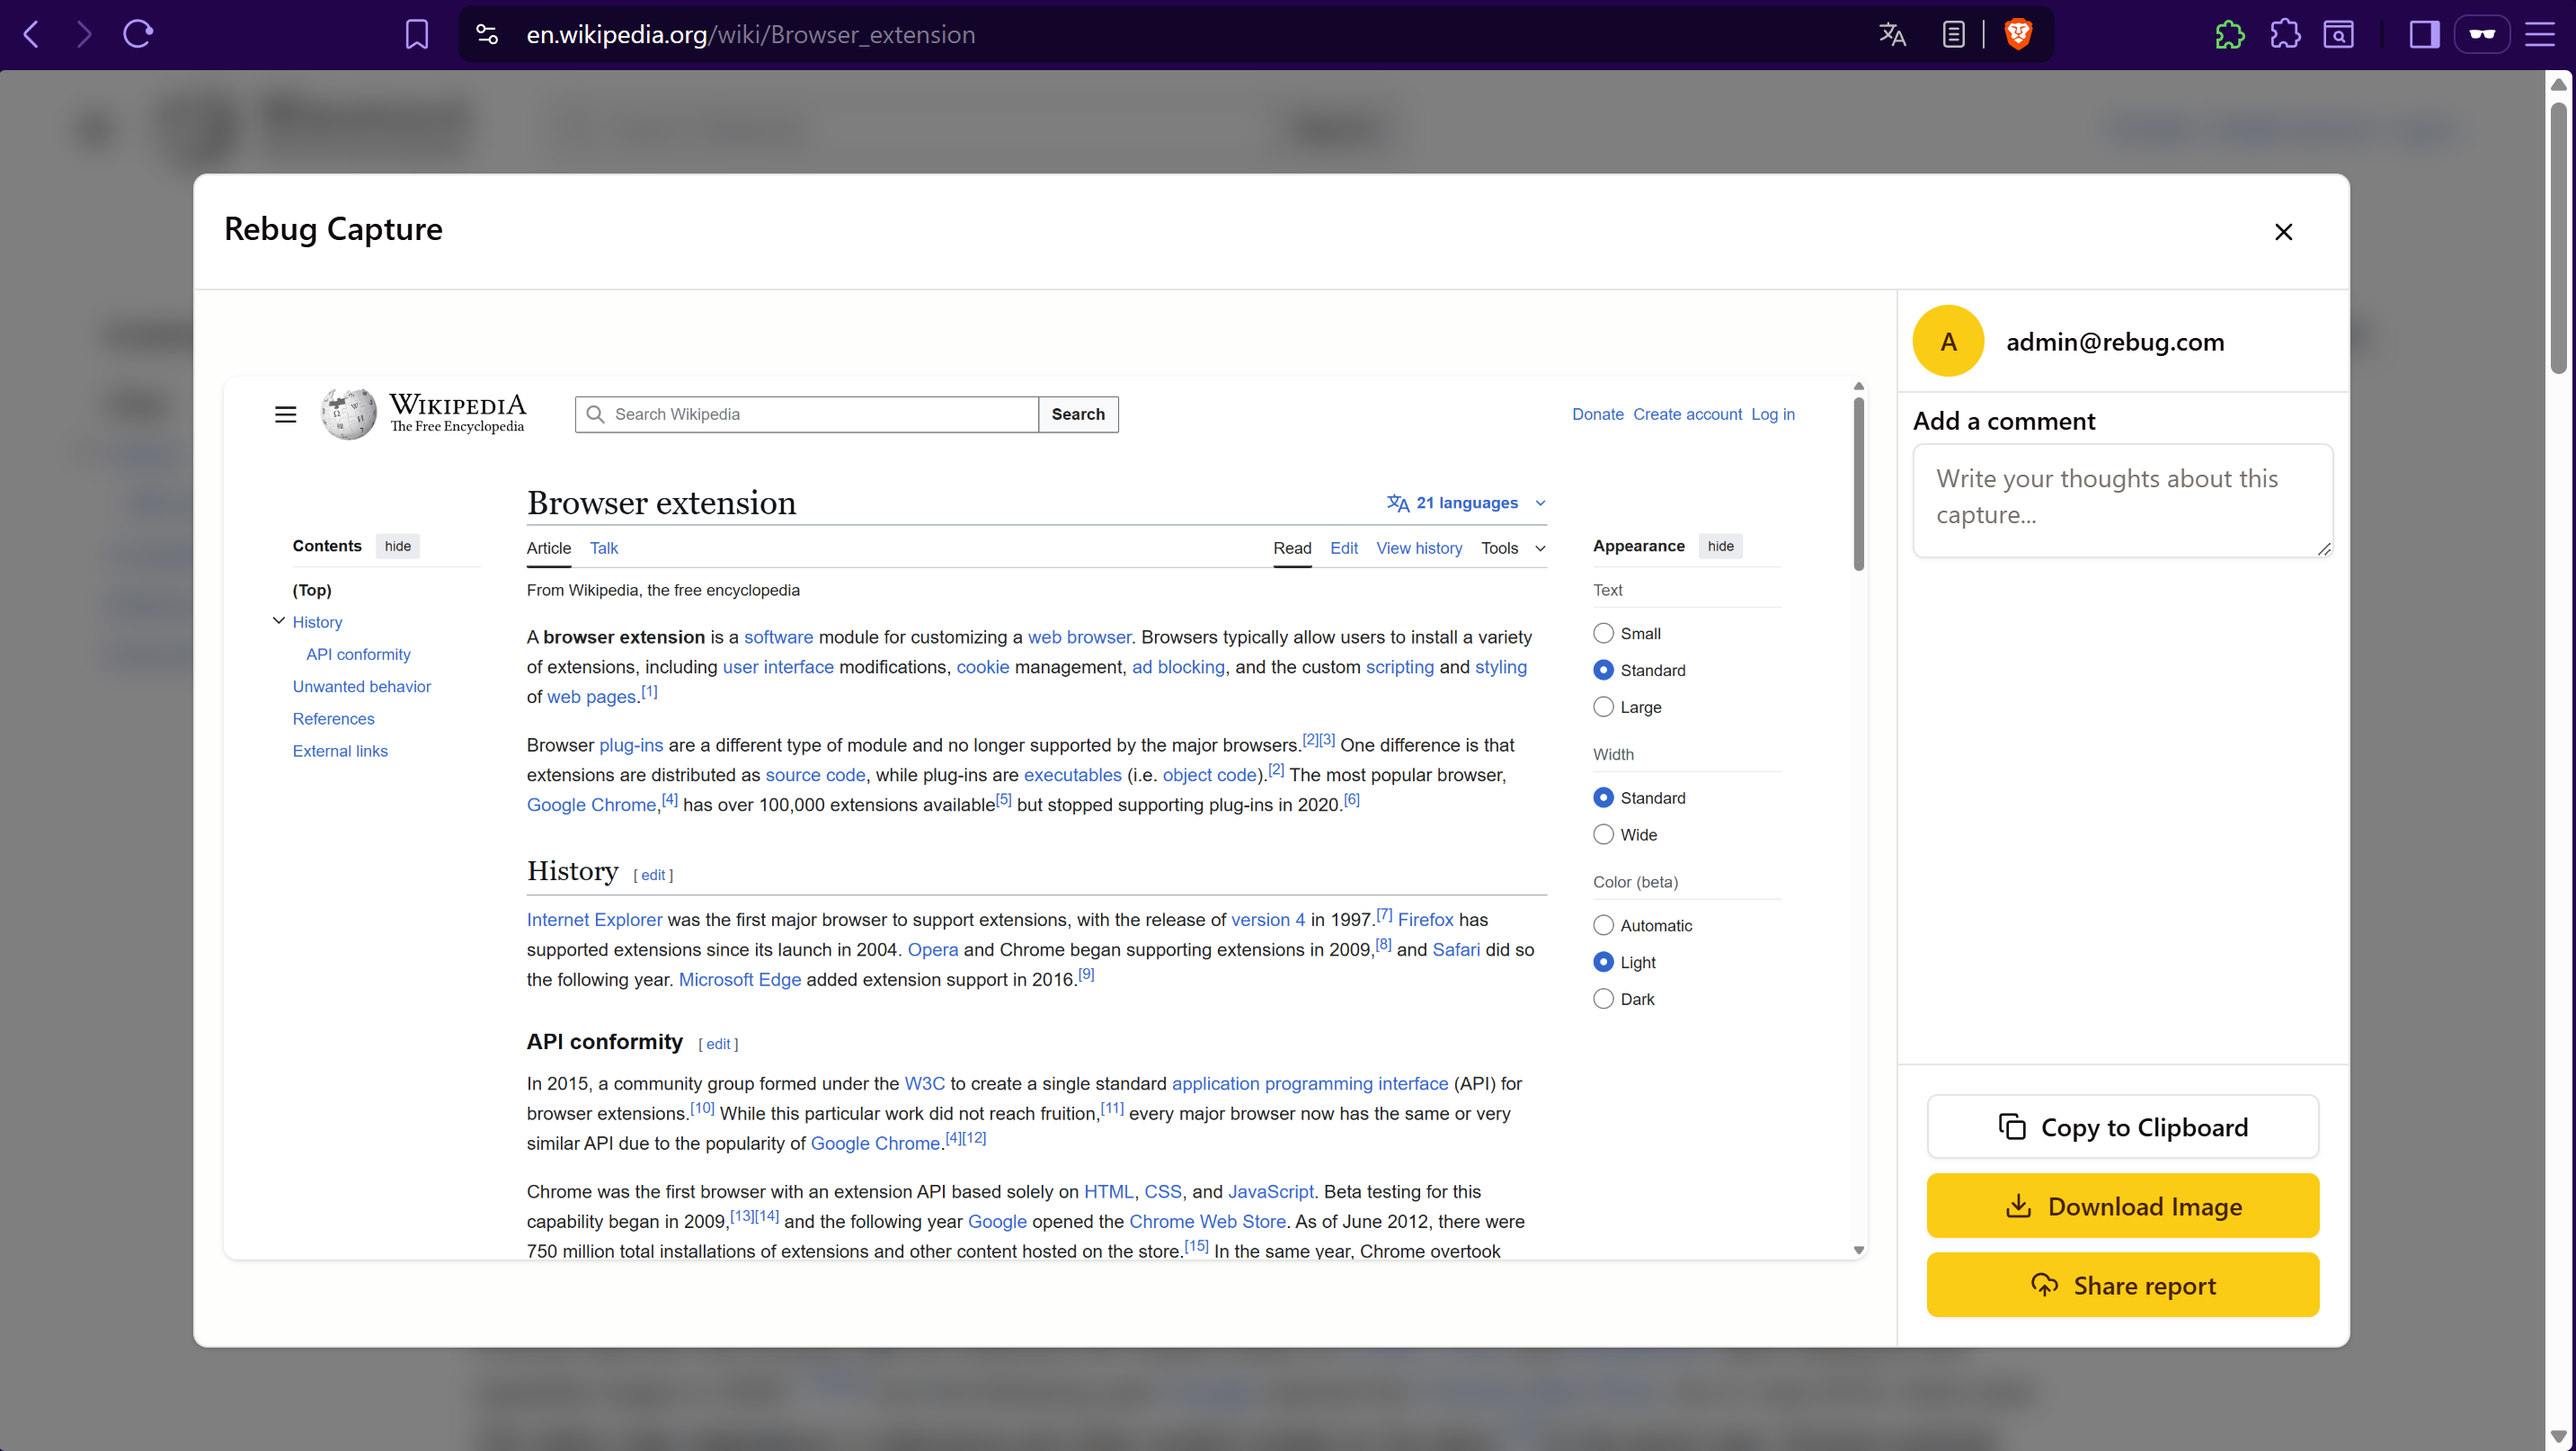Open the View history tab
2576x1451 pixels.
[x=1419, y=548]
